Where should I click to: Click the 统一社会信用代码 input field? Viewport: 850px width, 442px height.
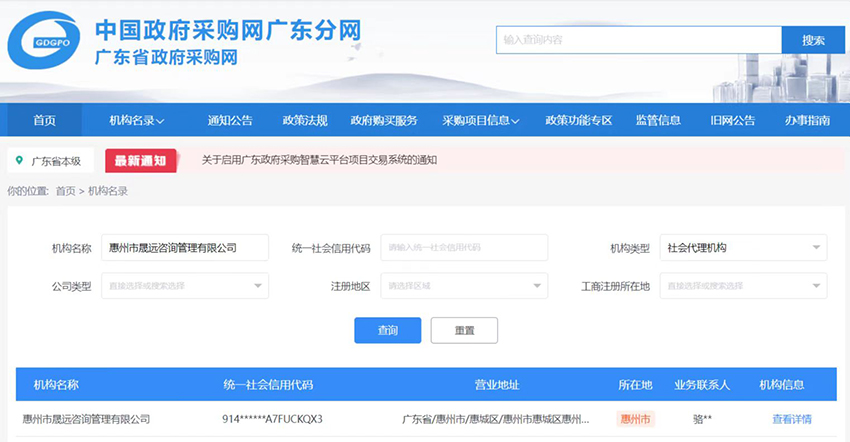464,248
